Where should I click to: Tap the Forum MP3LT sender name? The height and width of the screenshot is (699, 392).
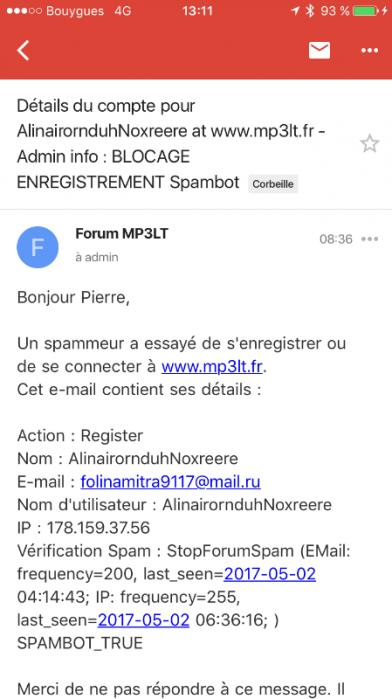(122, 234)
